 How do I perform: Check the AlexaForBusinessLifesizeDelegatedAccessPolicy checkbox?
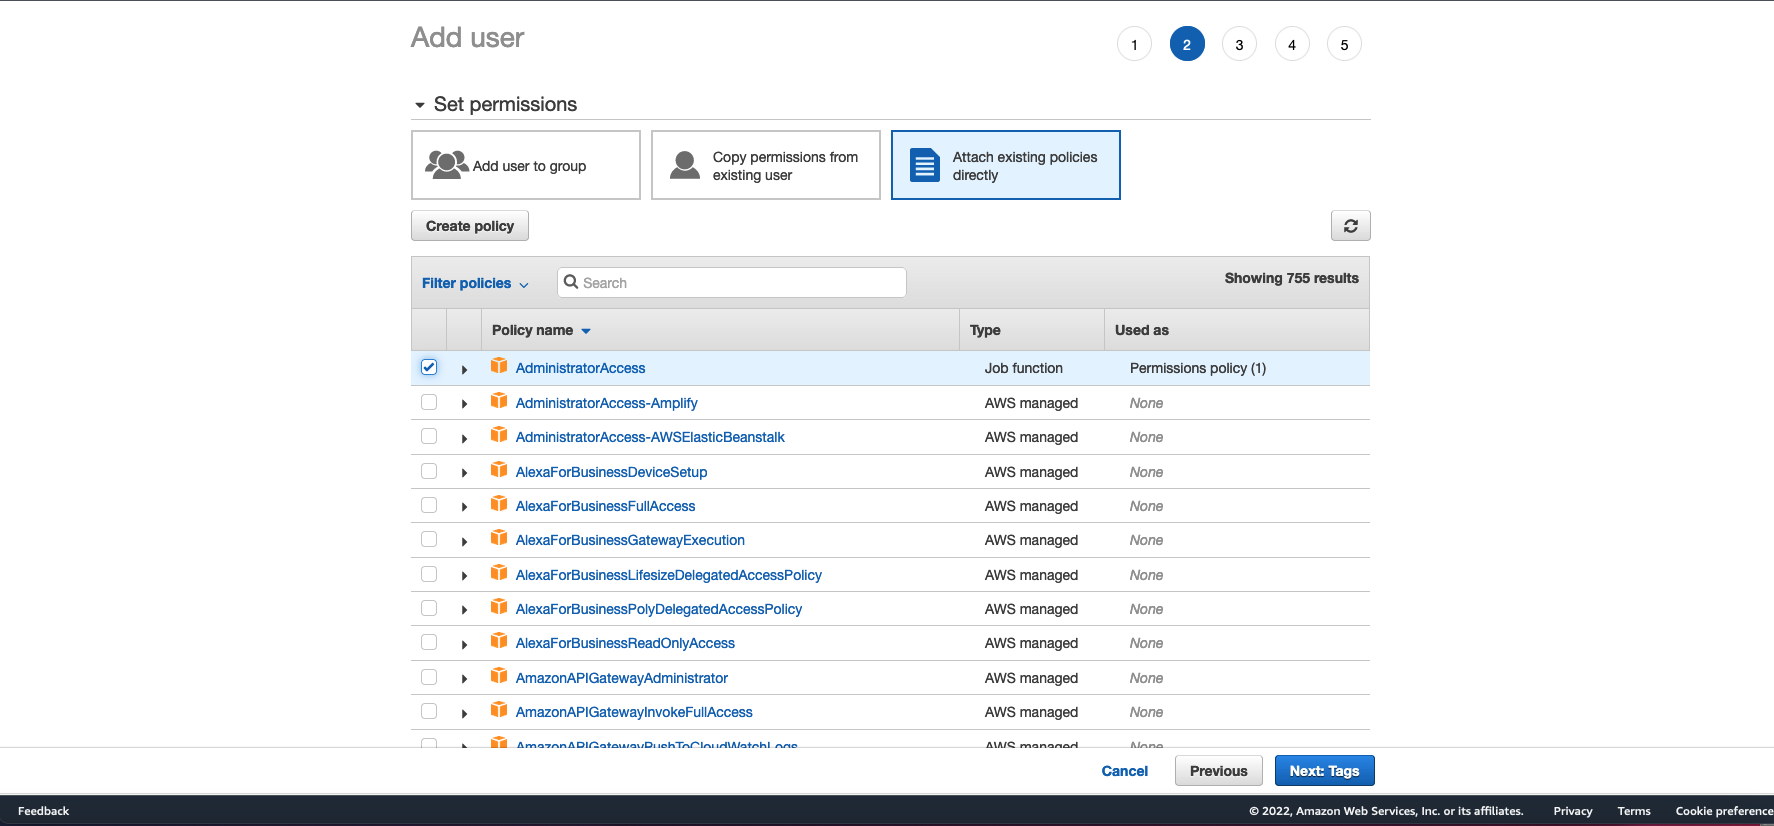click(x=429, y=574)
